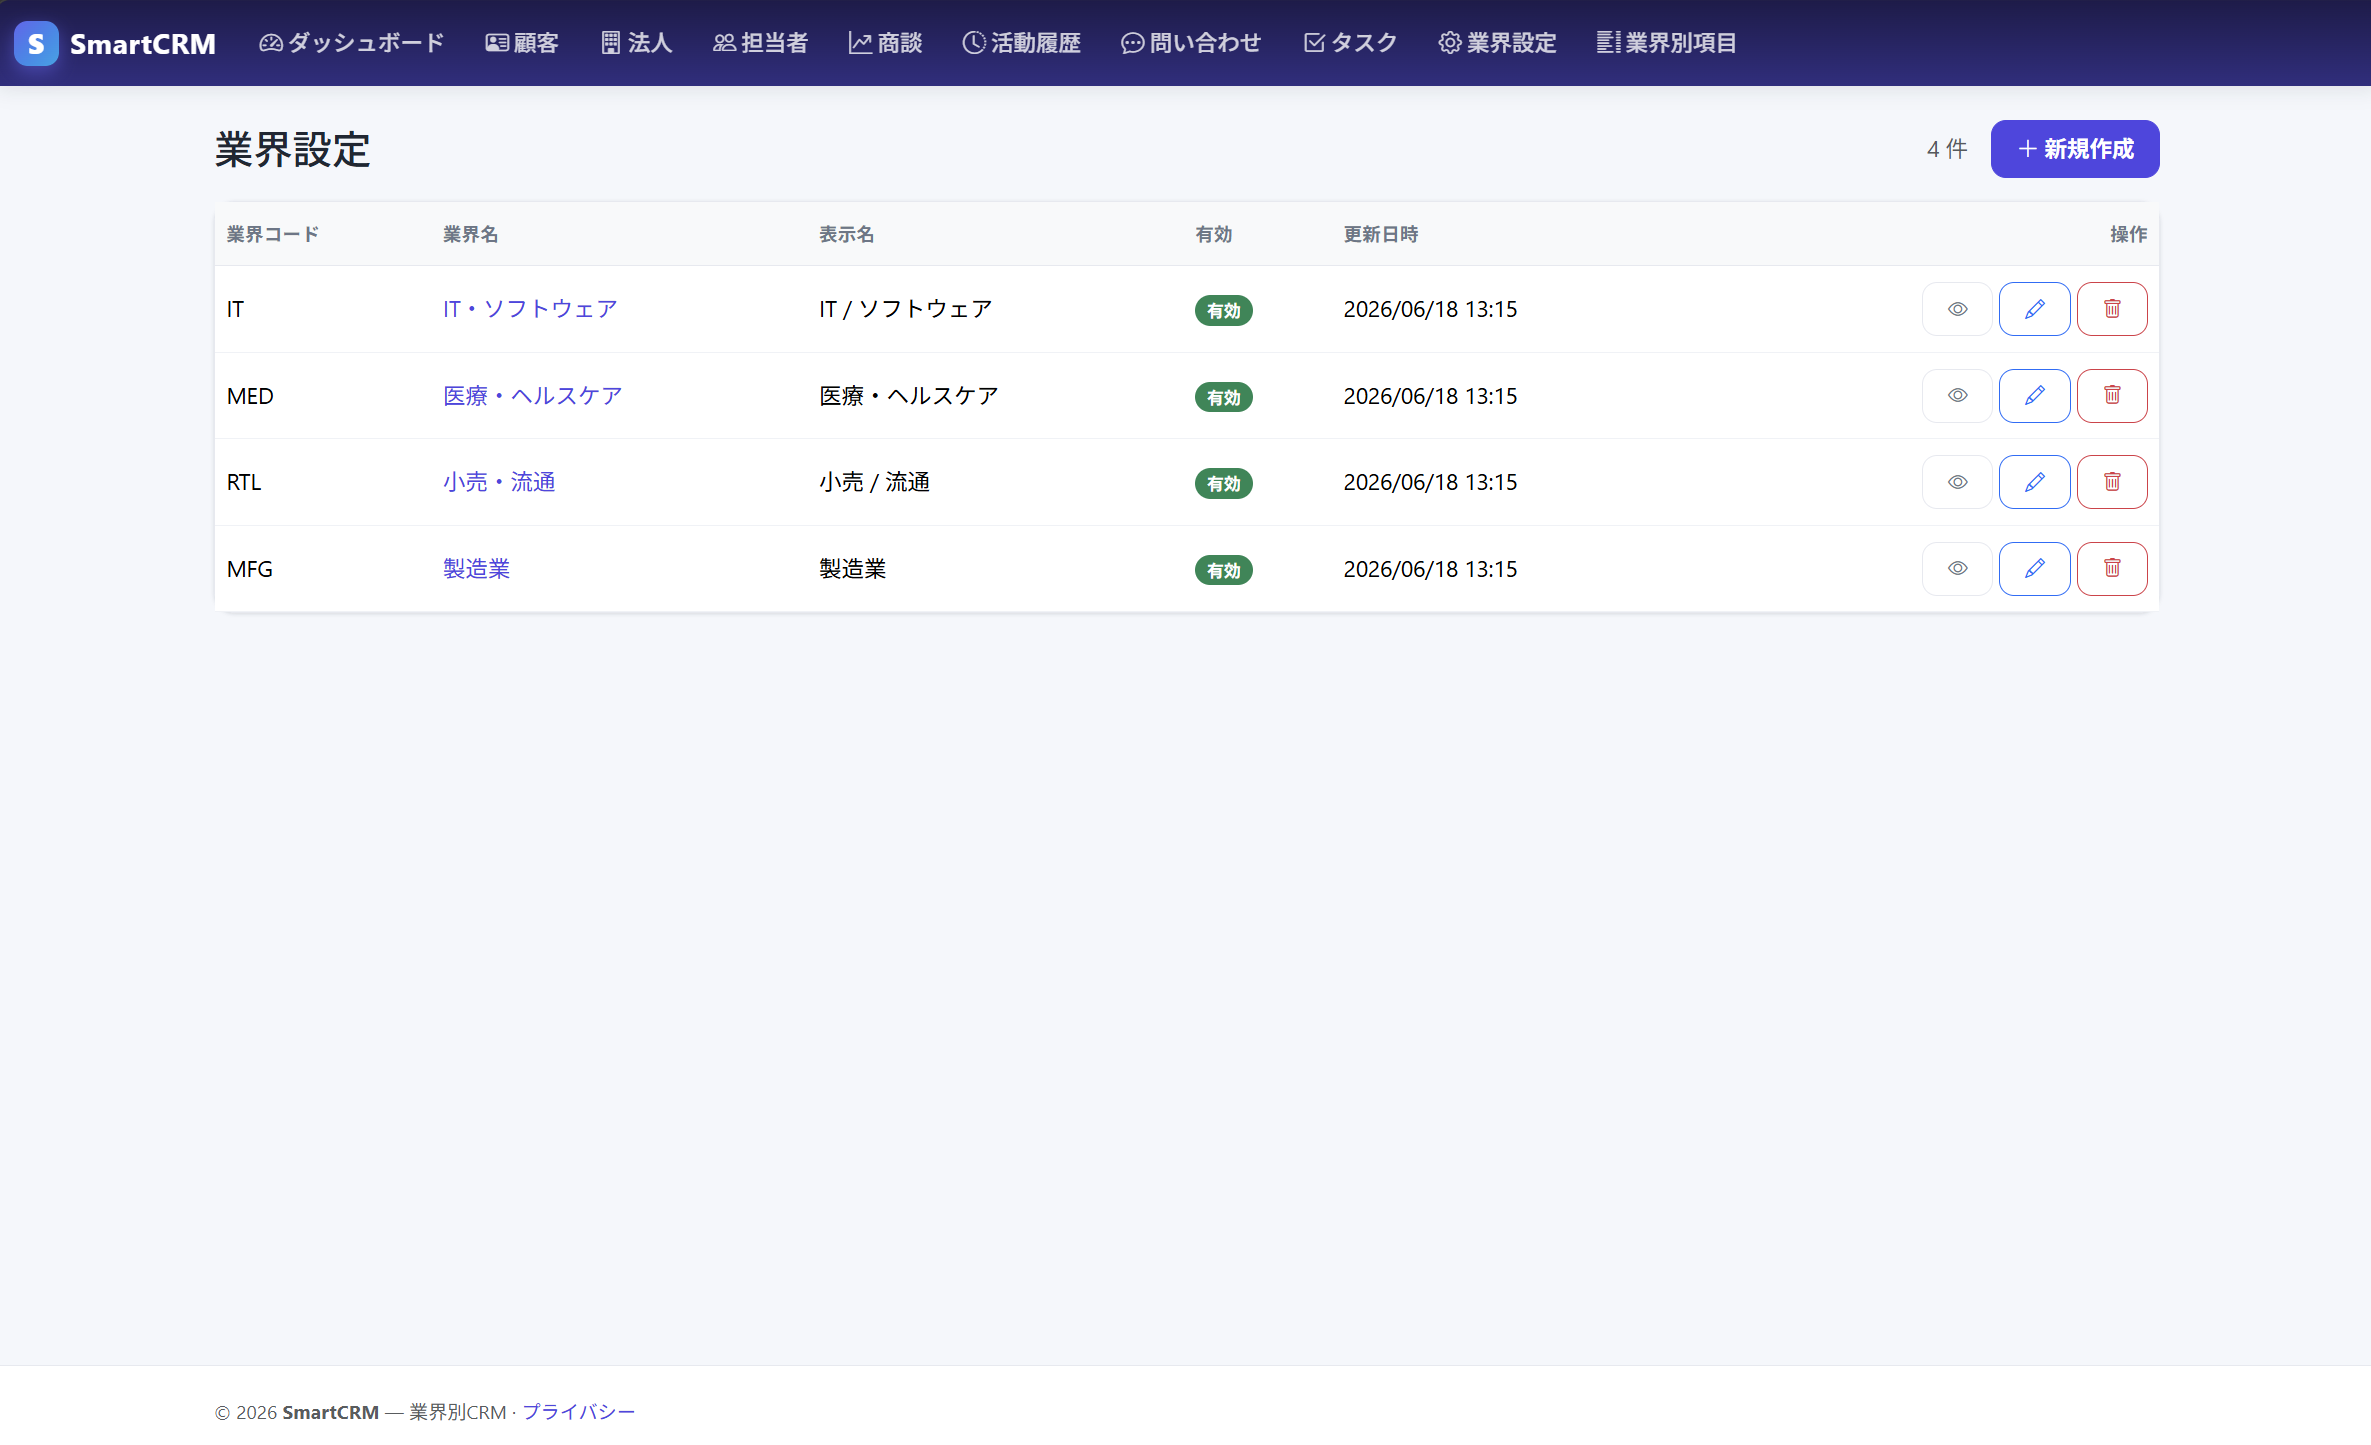Open the 医療・ヘルスケア industry link
The height and width of the screenshot is (1445, 2371).
pos(532,396)
